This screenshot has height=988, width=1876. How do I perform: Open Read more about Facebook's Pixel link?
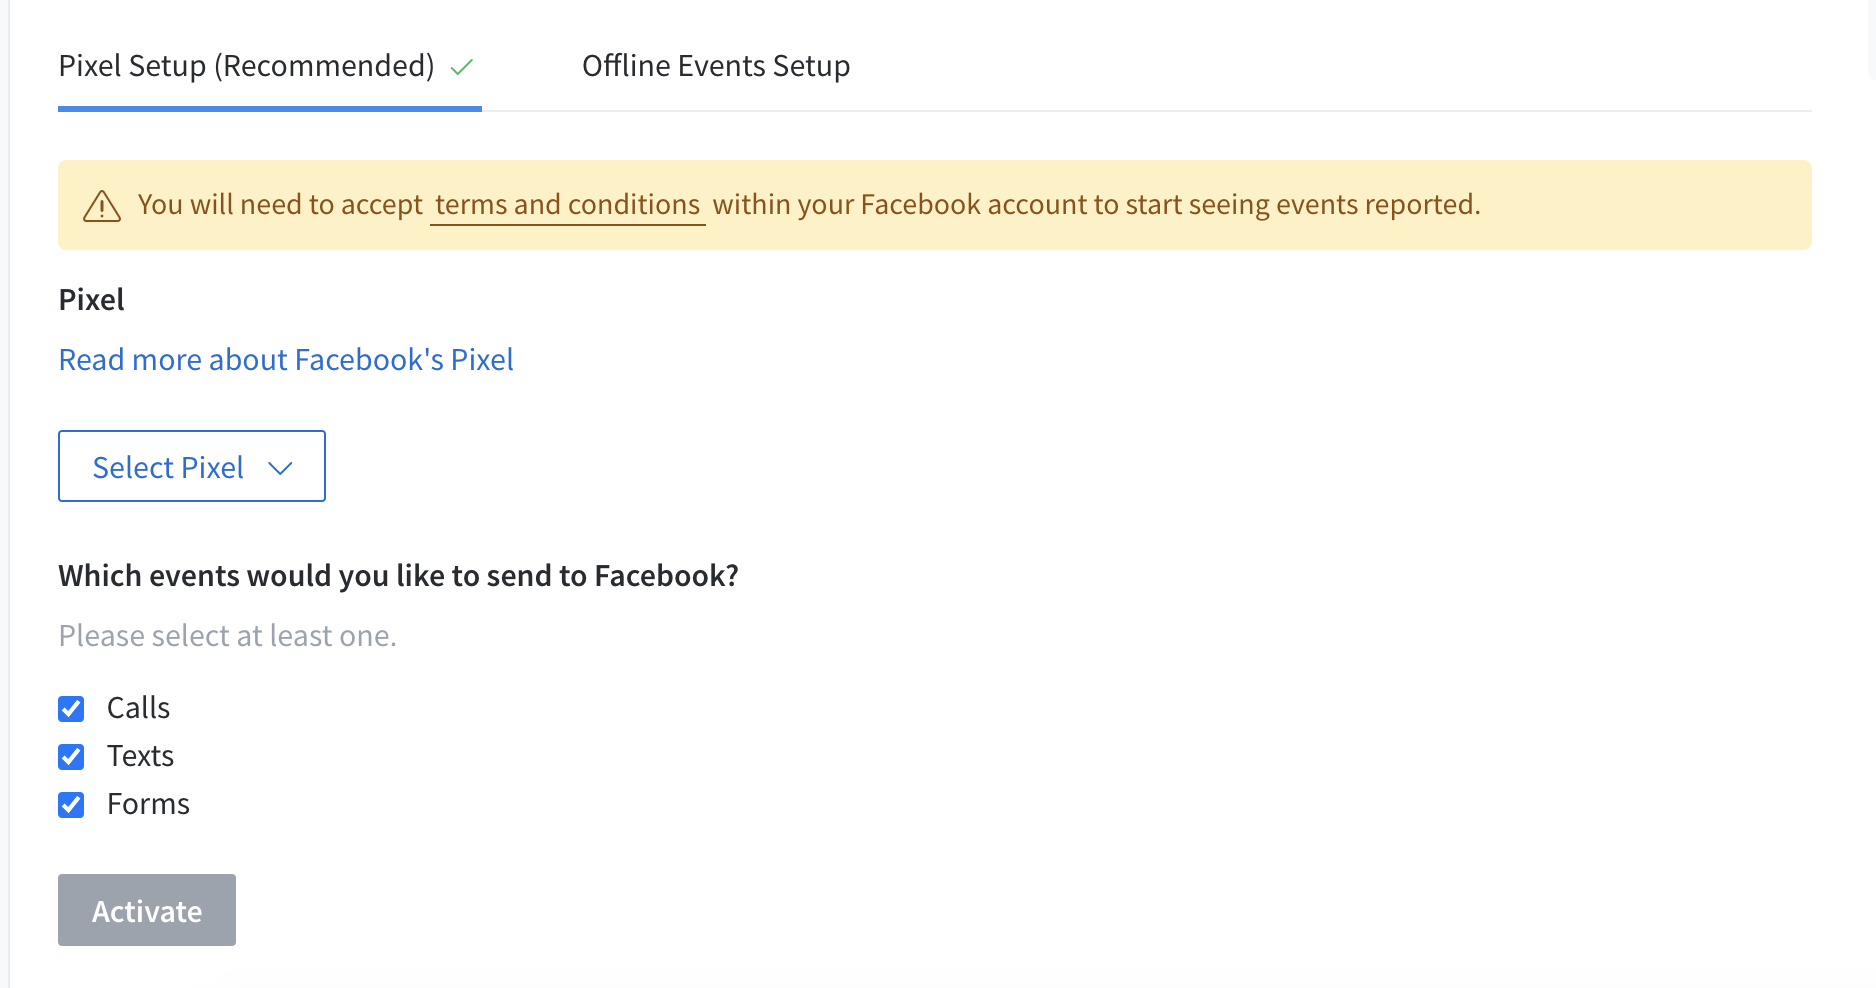[x=286, y=359]
